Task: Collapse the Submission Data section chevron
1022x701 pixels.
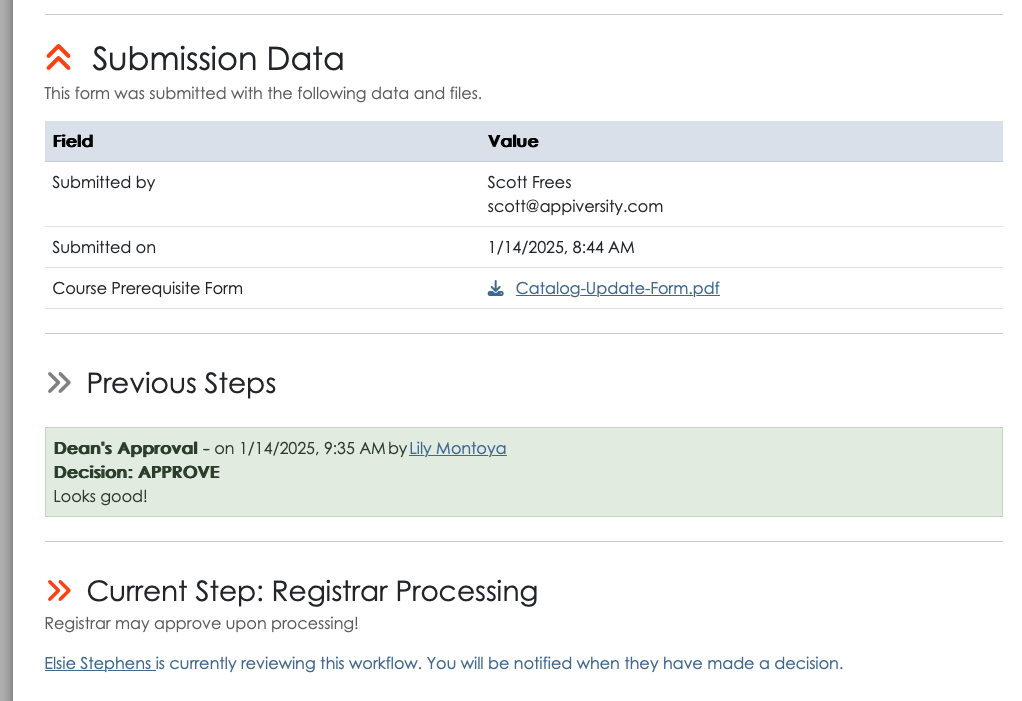Action: (59, 58)
